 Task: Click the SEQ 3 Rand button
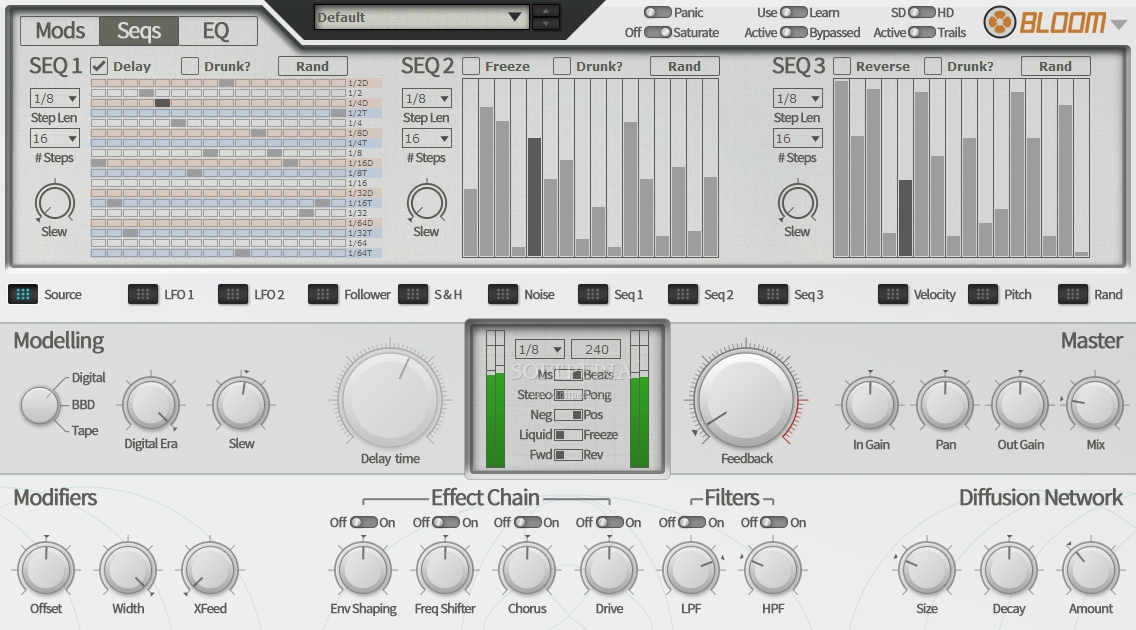[1055, 66]
